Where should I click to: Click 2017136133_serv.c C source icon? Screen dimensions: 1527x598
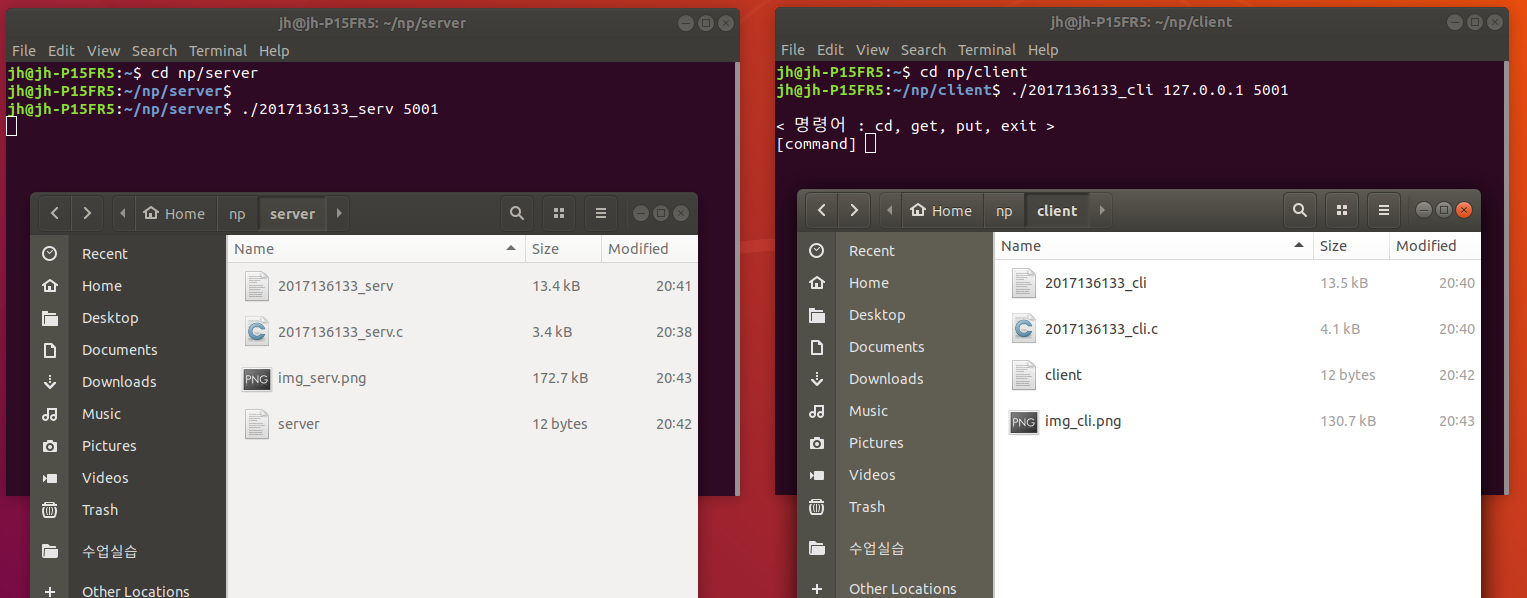(257, 332)
